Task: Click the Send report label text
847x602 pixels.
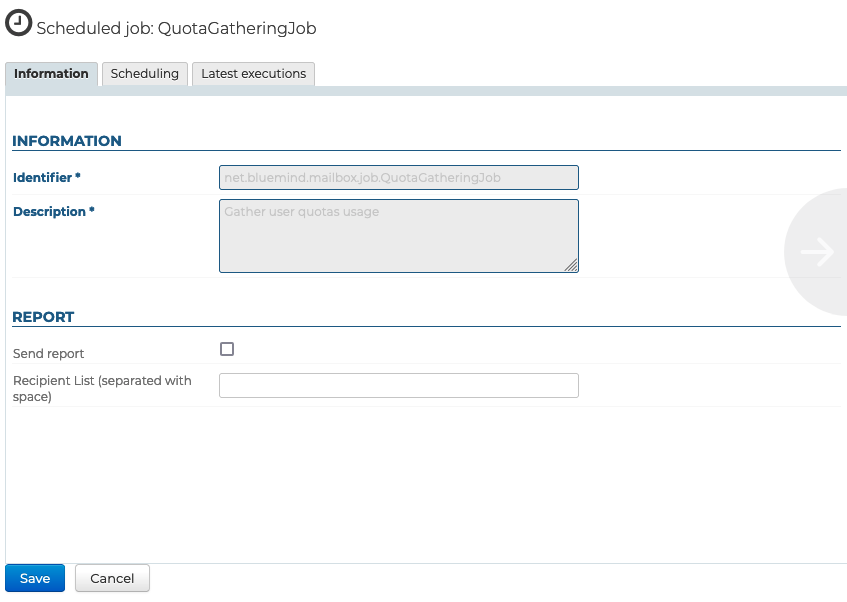Action: (x=49, y=354)
